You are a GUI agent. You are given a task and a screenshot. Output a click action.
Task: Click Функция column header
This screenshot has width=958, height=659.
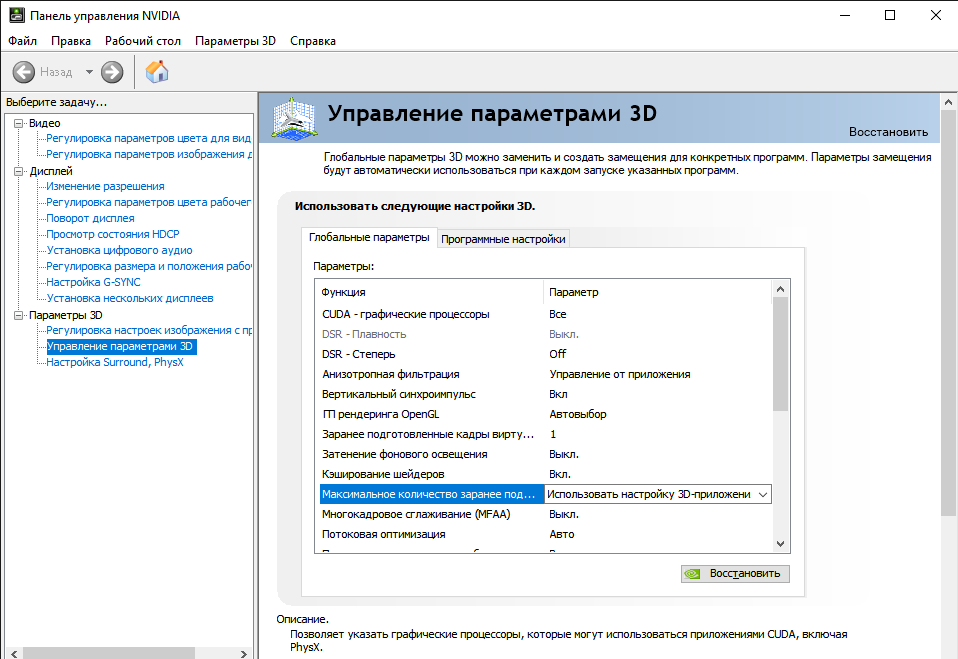coord(430,292)
